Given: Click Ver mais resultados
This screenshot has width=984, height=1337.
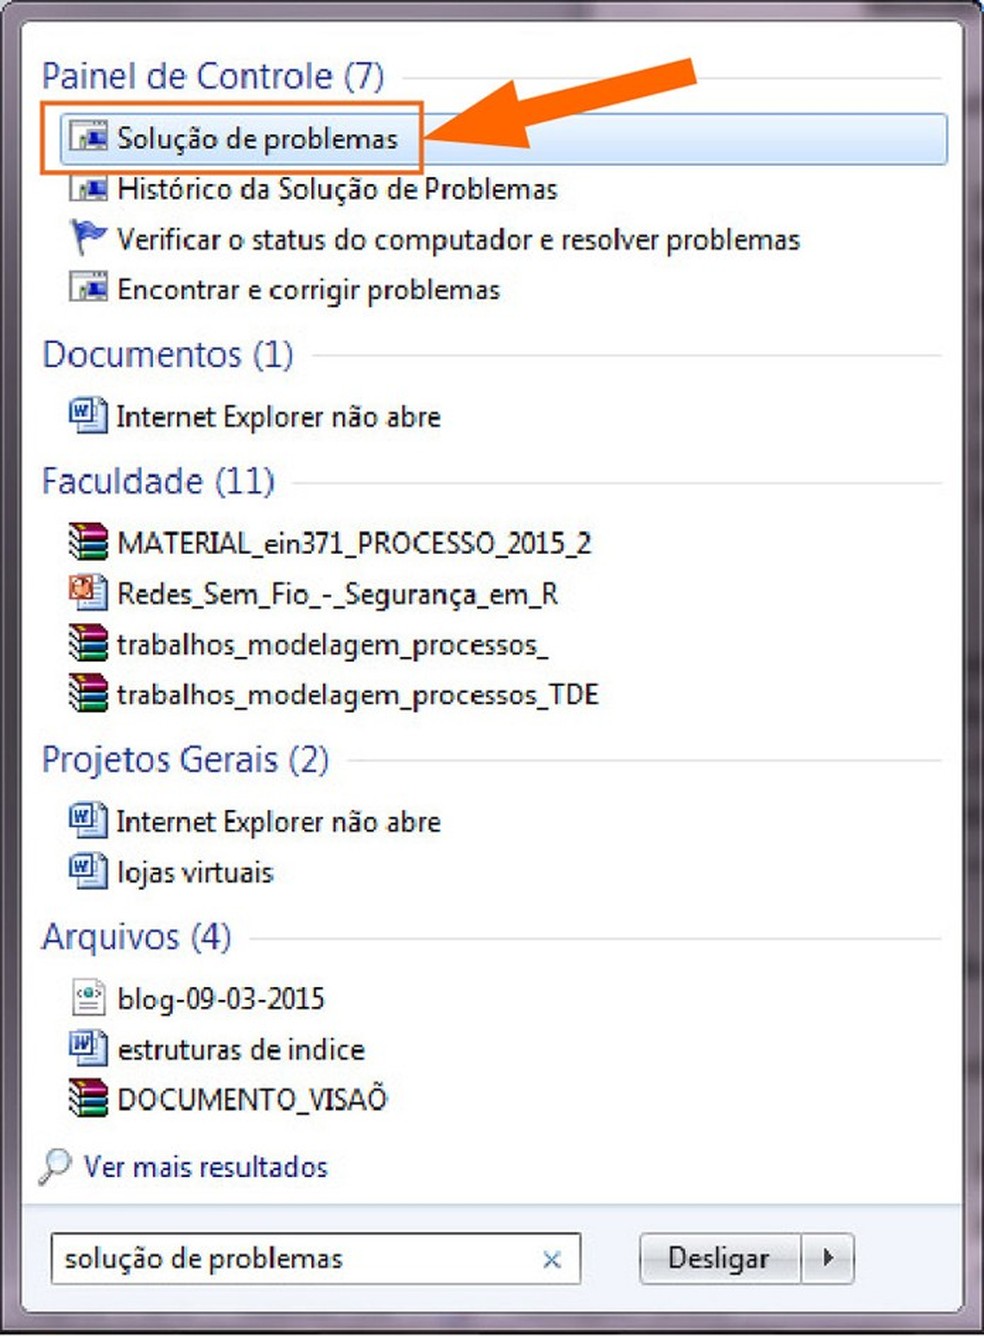Looking at the screenshot, I should click(x=205, y=1167).
